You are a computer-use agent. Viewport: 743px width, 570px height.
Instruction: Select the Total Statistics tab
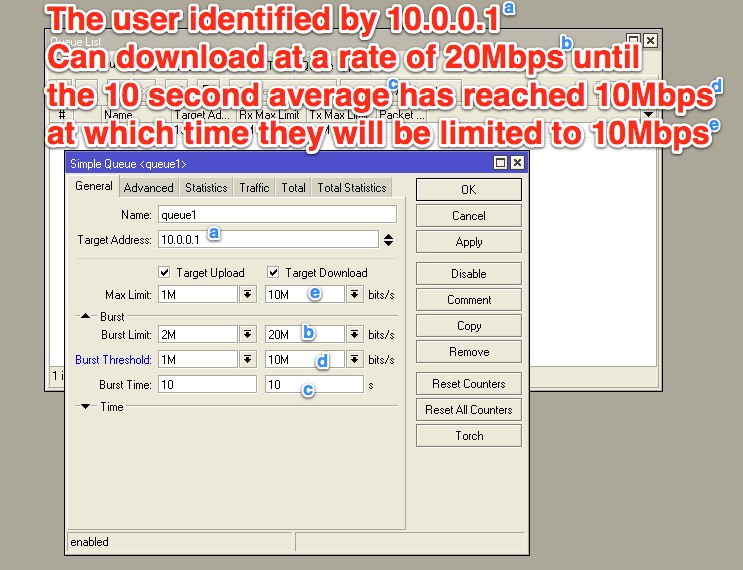[351, 187]
